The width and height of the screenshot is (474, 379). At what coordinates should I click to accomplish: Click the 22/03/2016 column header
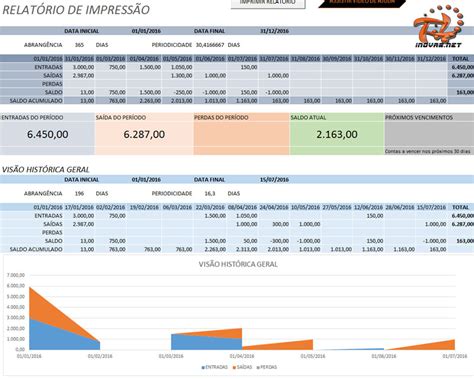click(x=210, y=207)
